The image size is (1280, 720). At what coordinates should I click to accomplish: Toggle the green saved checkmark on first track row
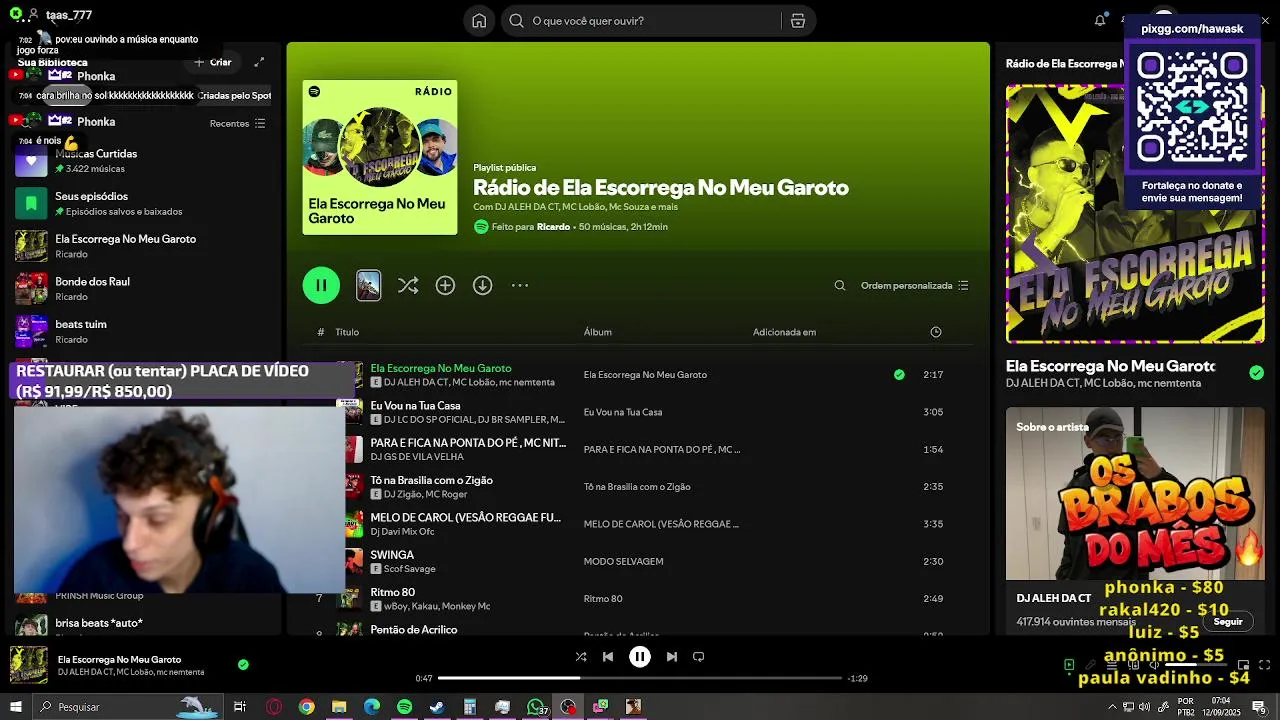899,375
